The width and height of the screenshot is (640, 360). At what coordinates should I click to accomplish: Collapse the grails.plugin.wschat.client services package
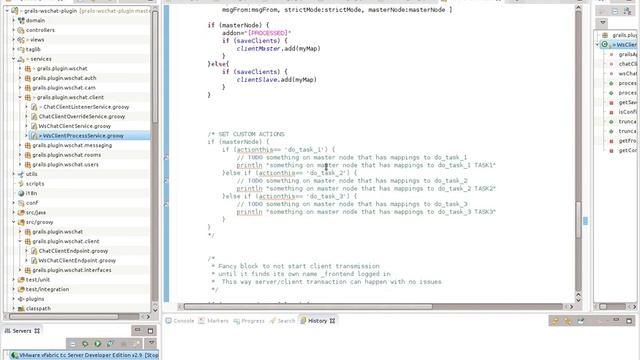click(x=20, y=97)
